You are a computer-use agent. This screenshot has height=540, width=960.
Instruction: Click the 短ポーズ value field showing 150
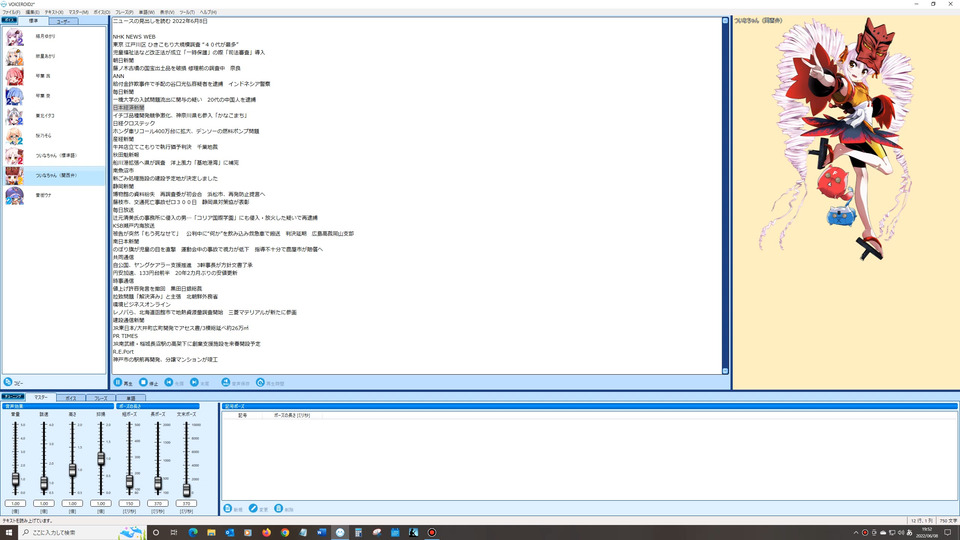click(x=129, y=503)
